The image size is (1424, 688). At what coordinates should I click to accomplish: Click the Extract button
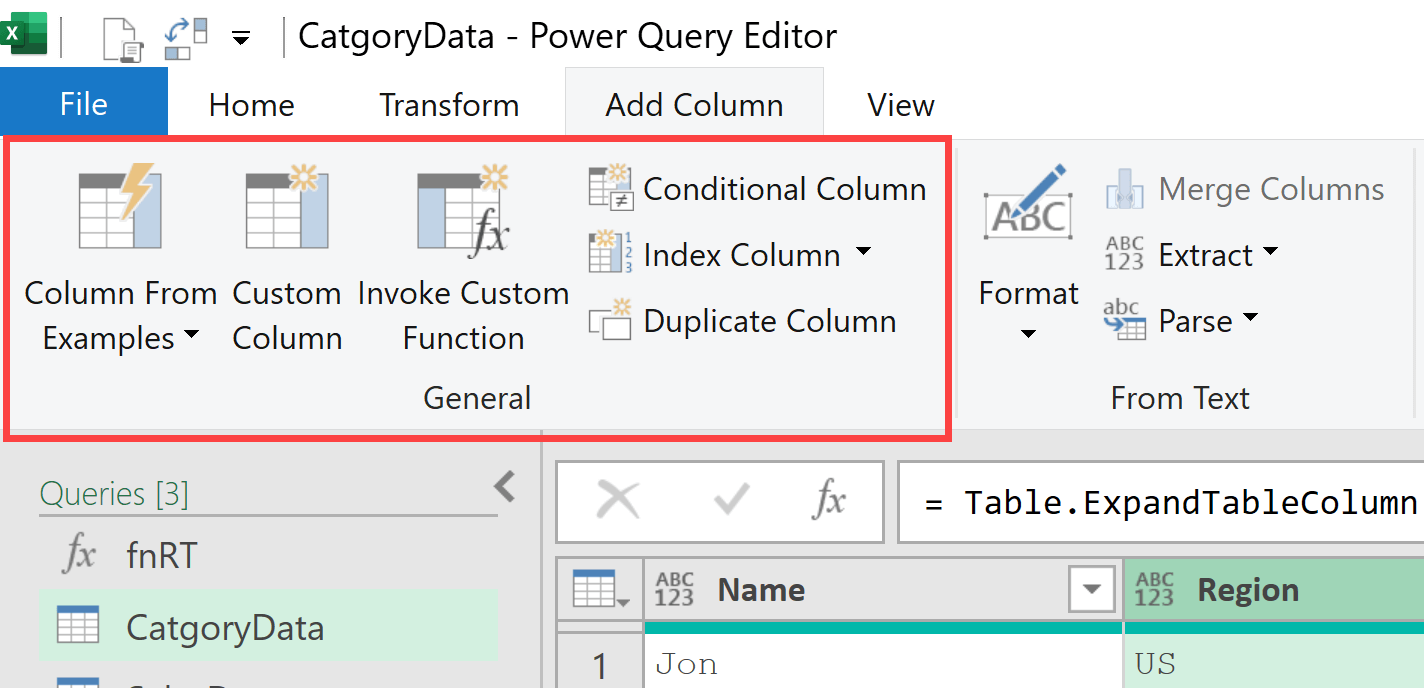tap(1178, 254)
